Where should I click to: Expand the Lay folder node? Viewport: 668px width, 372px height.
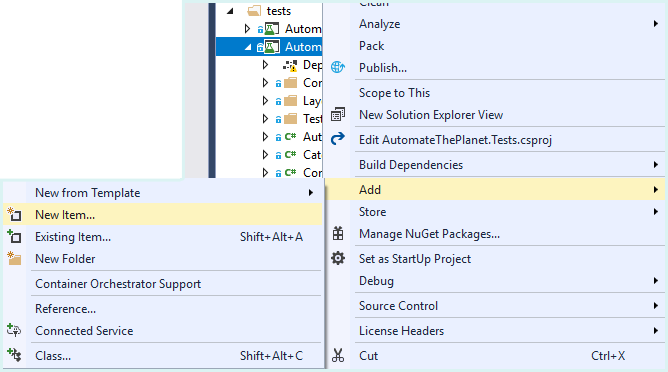coord(265,101)
